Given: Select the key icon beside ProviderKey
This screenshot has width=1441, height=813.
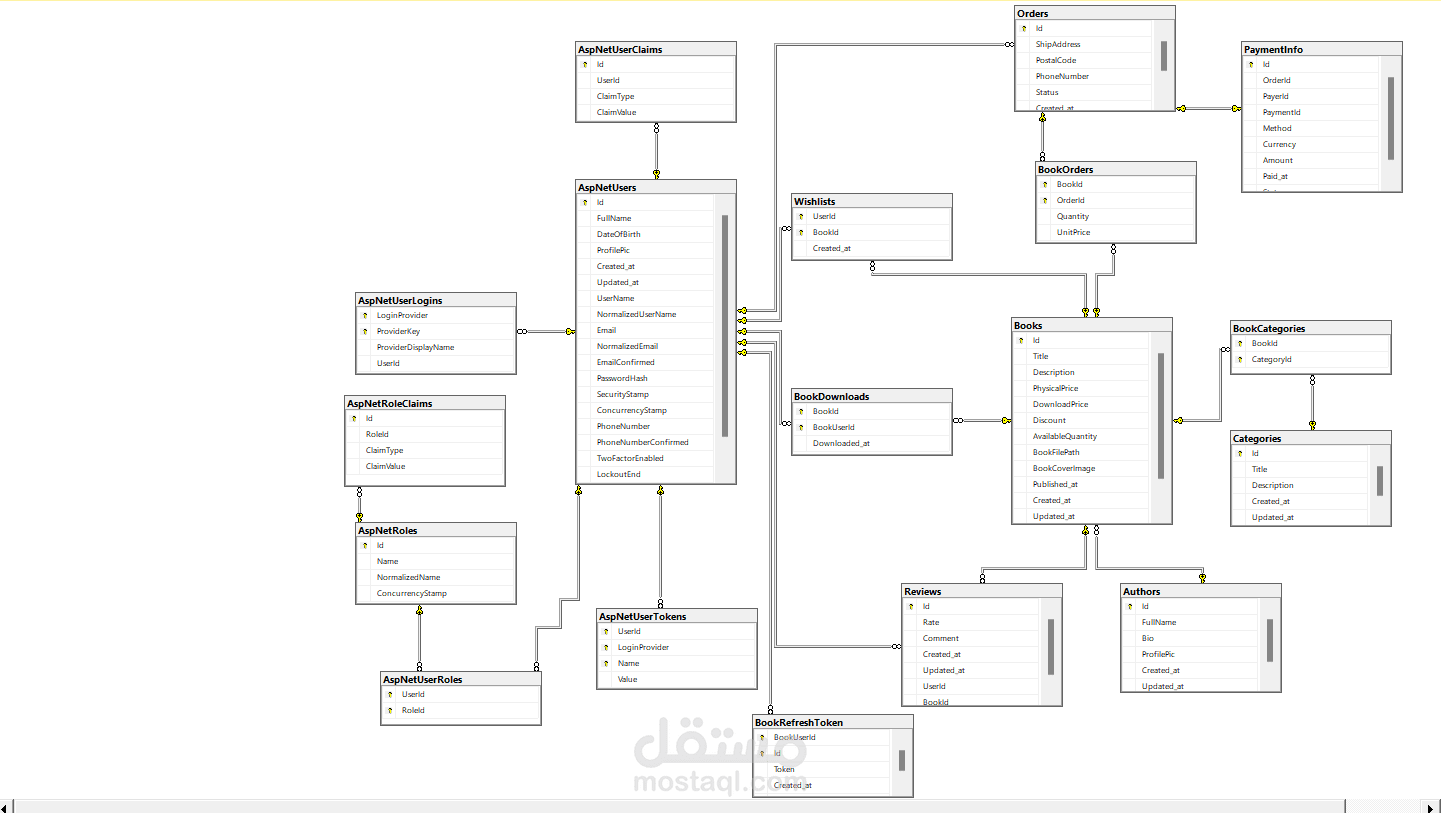Looking at the screenshot, I should pos(365,331).
